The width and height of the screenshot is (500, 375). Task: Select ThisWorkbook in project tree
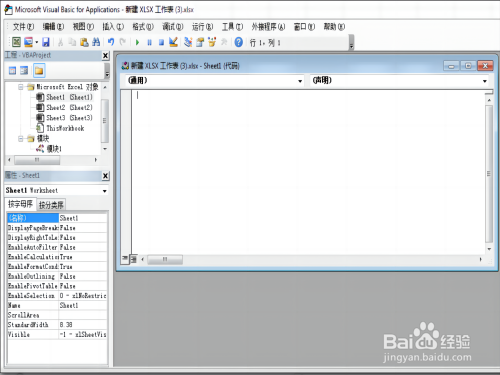60,128
